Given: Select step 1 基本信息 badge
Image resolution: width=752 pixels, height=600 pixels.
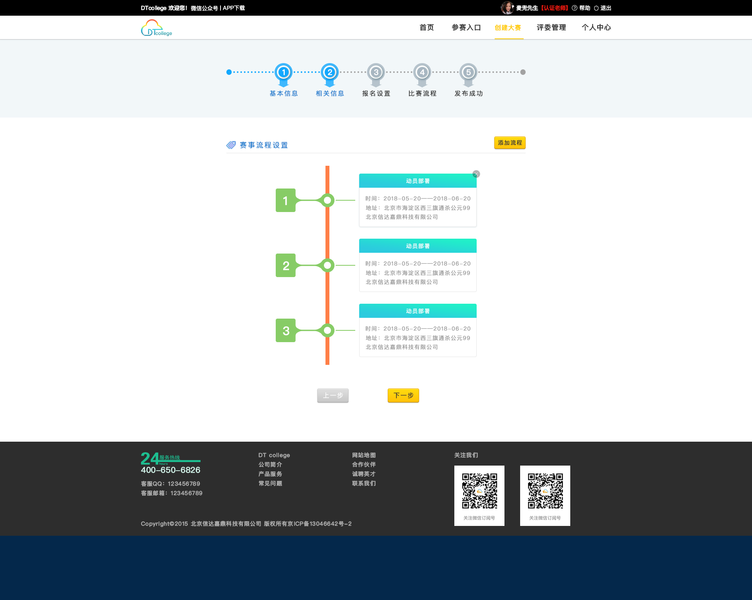Looking at the screenshot, I should click(x=283, y=74).
